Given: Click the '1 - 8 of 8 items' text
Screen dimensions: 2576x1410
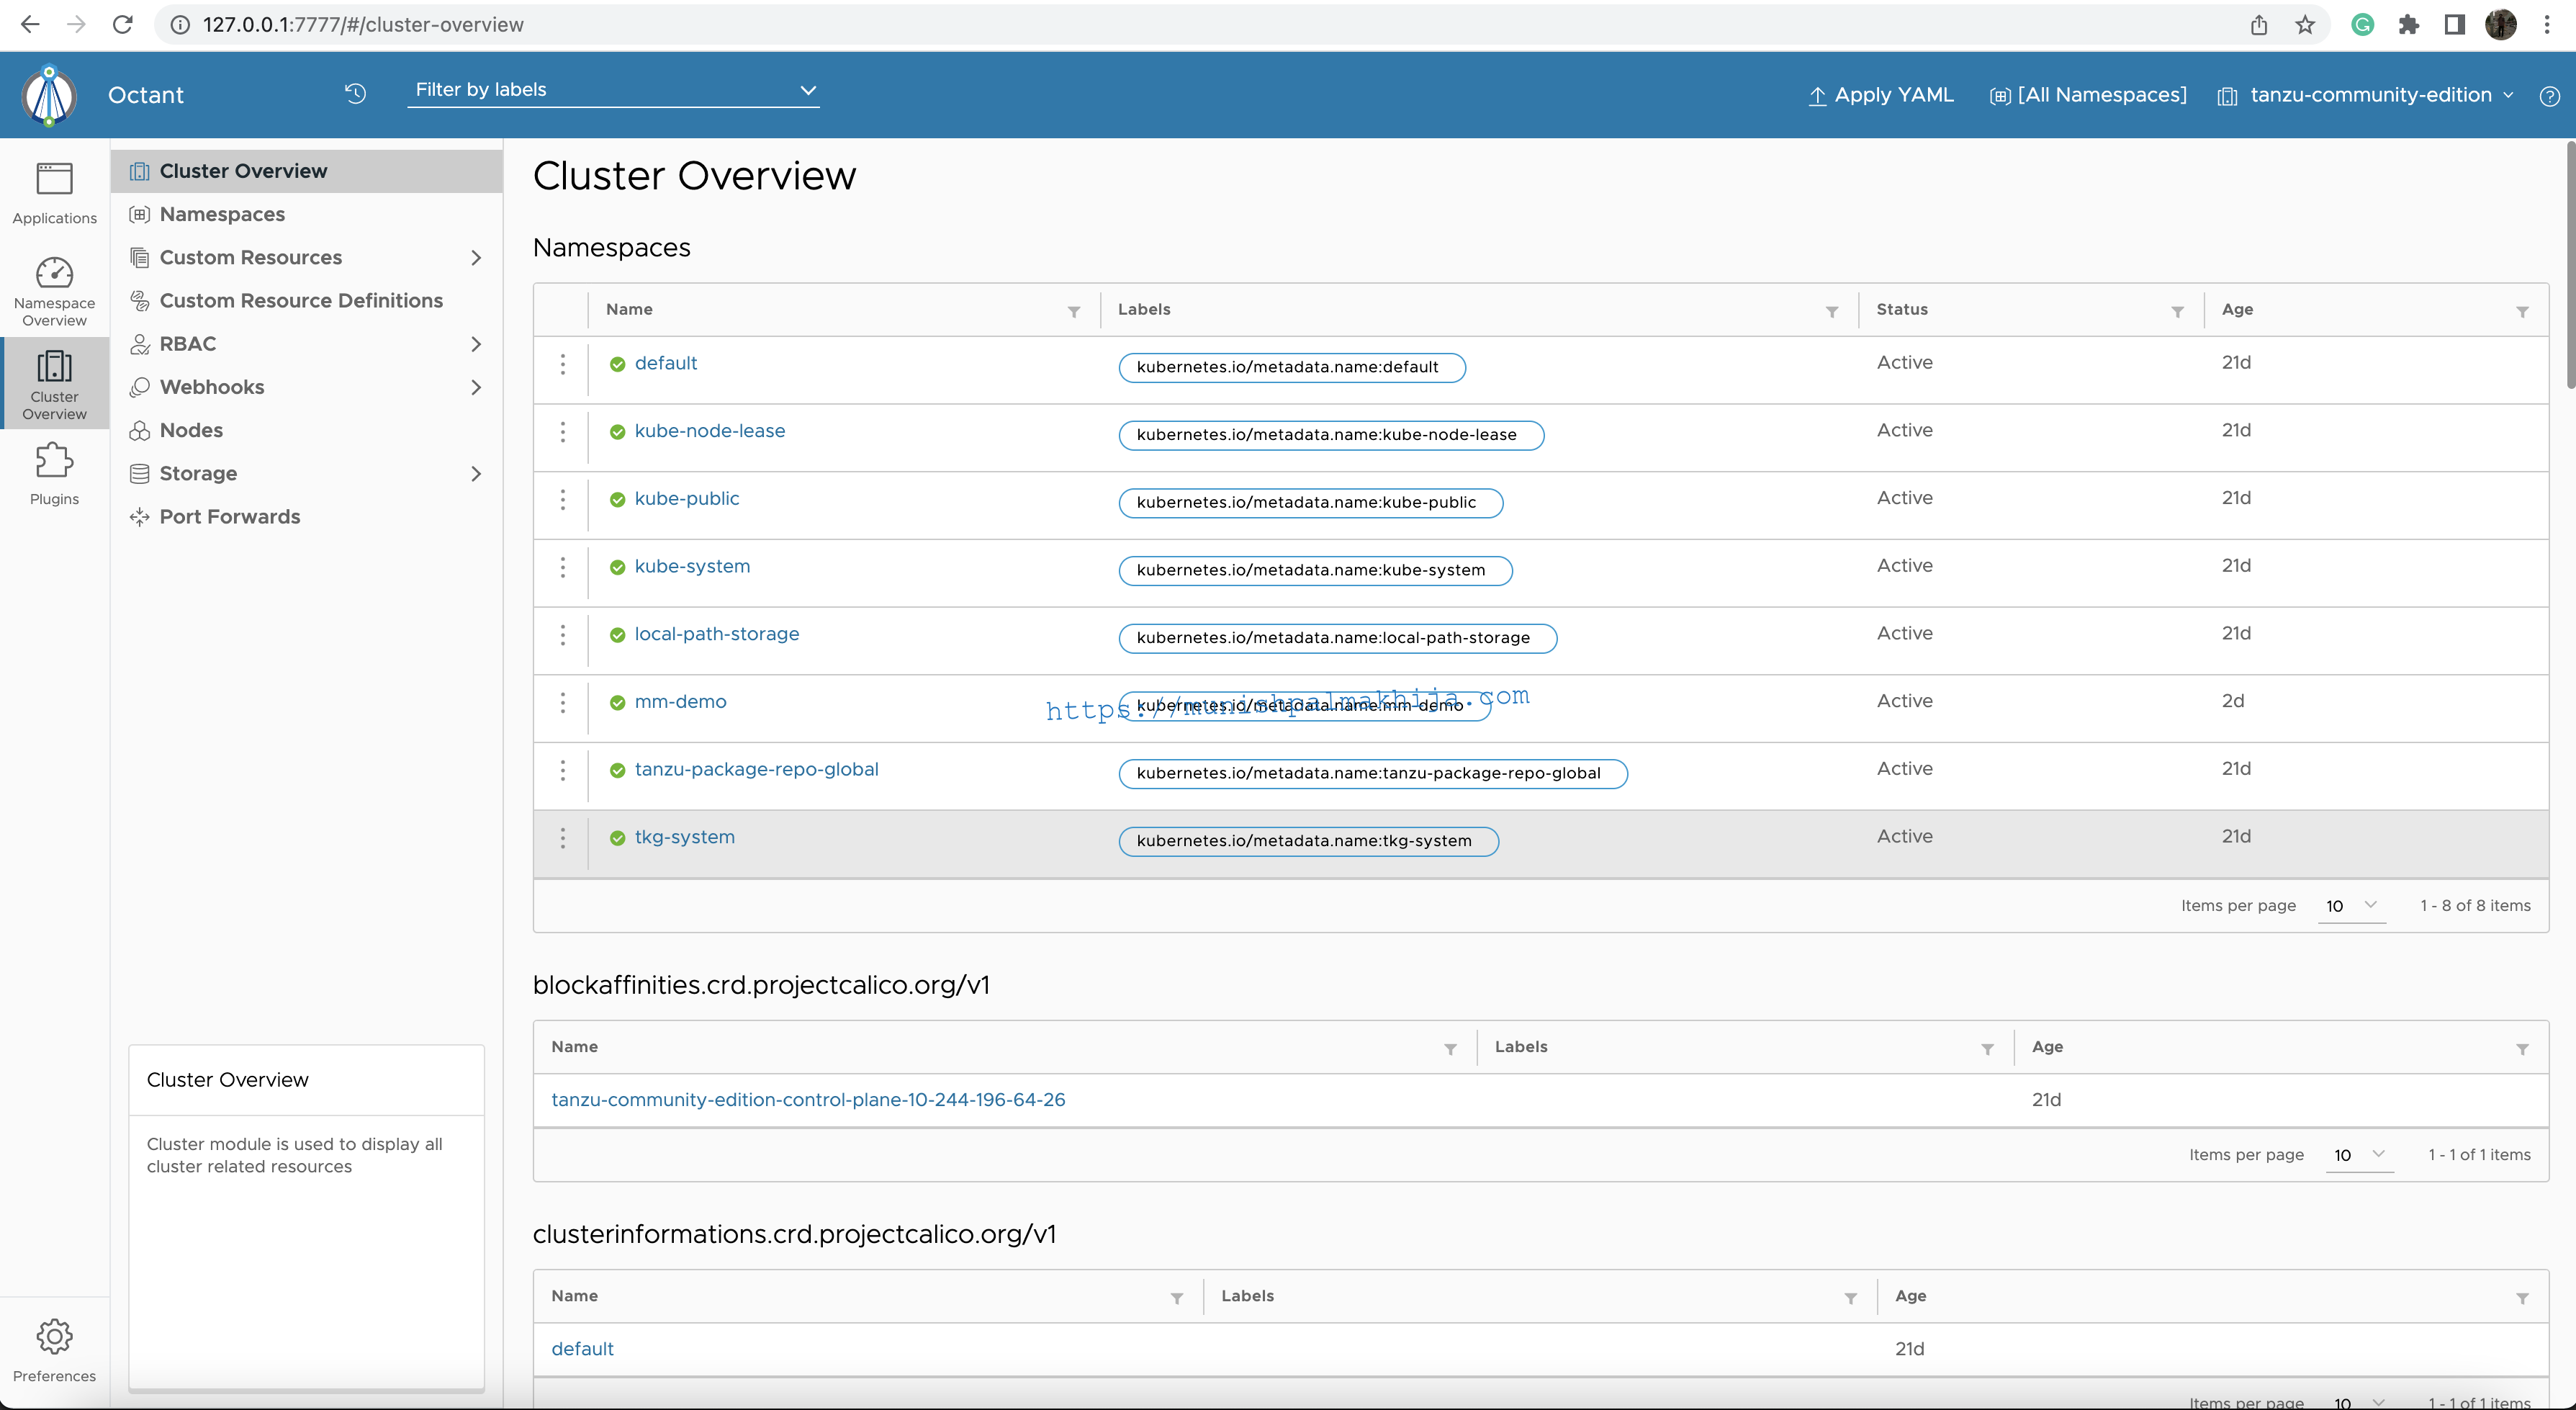Looking at the screenshot, I should click(2475, 906).
